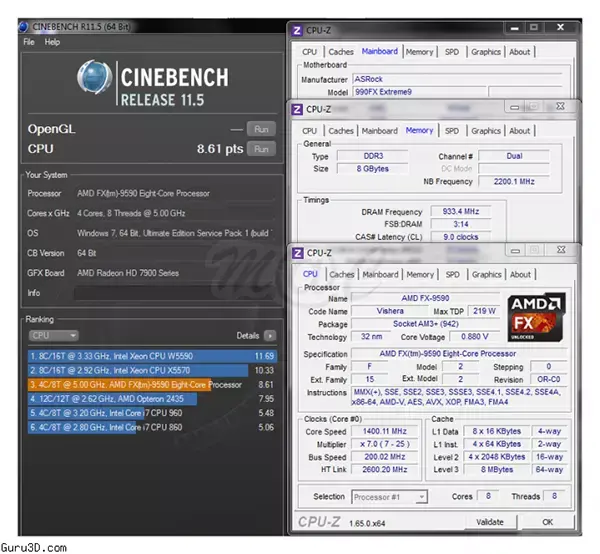The height and width of the screenshot is (554, 600).
Task: Select the Intel Core i7 860 ranking row
Action: pos(152,427)
